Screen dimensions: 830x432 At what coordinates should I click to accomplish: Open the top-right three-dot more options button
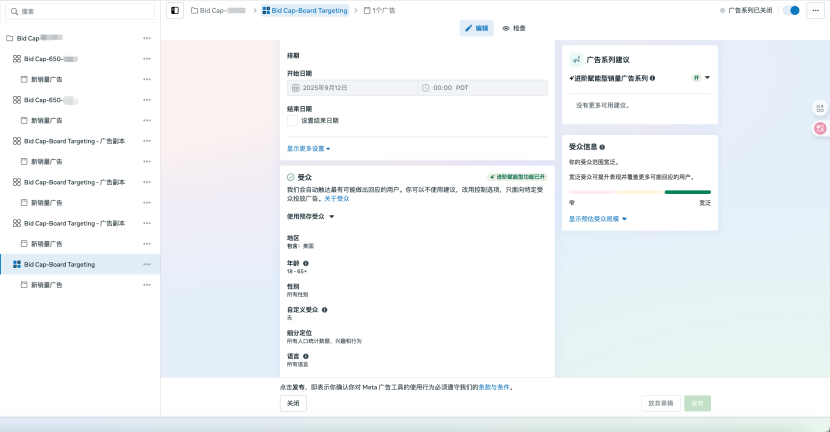(x=815, y=10)
